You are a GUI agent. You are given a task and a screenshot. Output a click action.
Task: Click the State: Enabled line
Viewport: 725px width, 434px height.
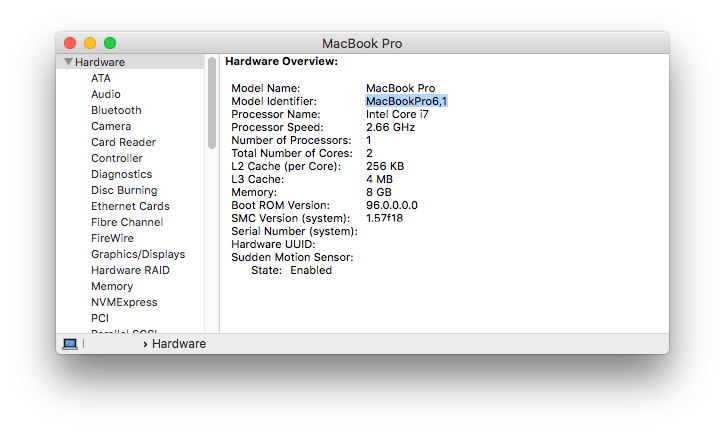291,270
